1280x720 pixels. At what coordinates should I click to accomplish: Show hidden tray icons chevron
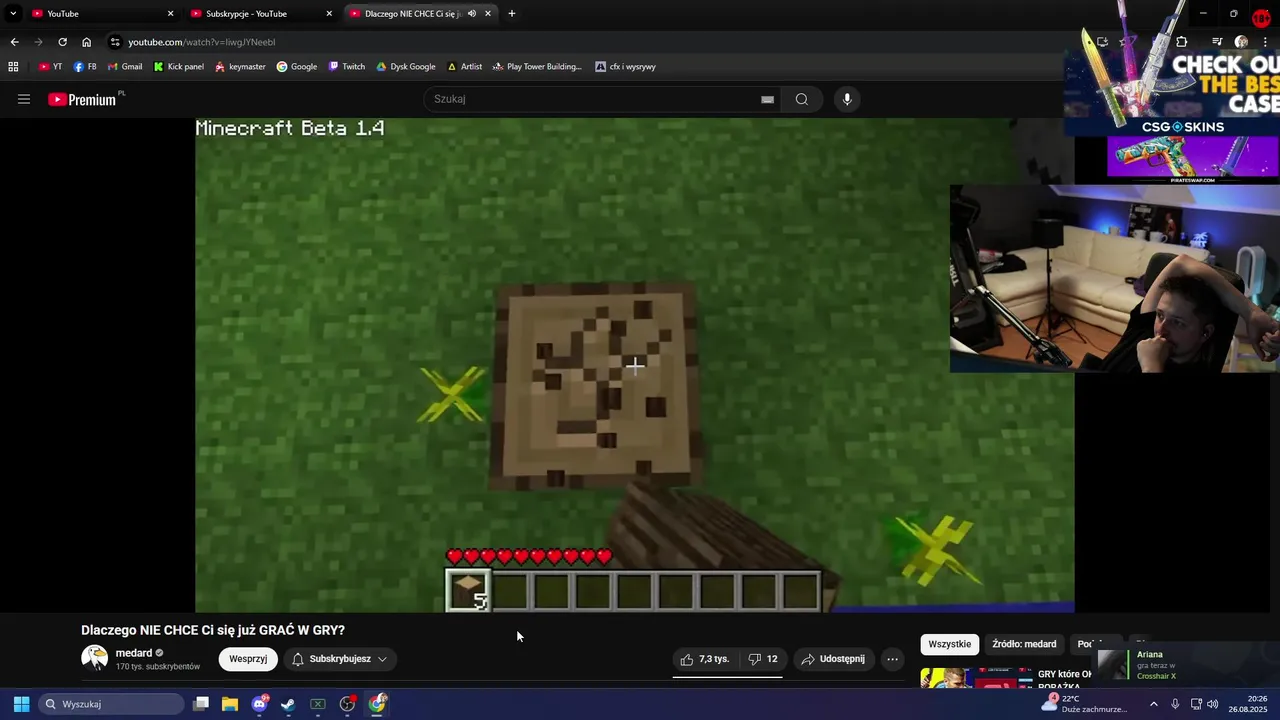point(1153,704)
